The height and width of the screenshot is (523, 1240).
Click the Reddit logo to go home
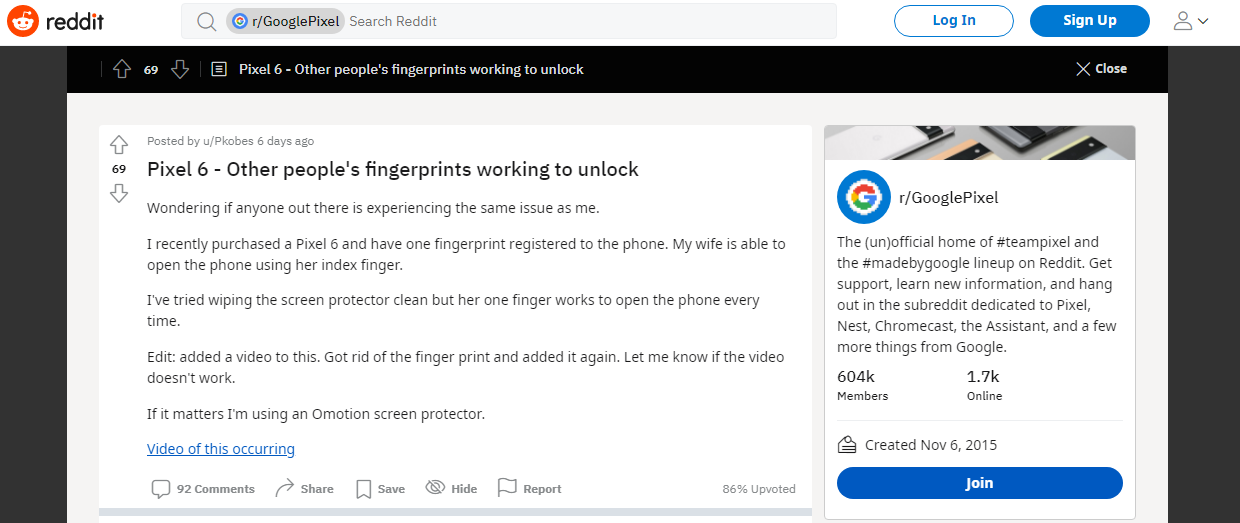pyautogui.click(x=56, y=20)
